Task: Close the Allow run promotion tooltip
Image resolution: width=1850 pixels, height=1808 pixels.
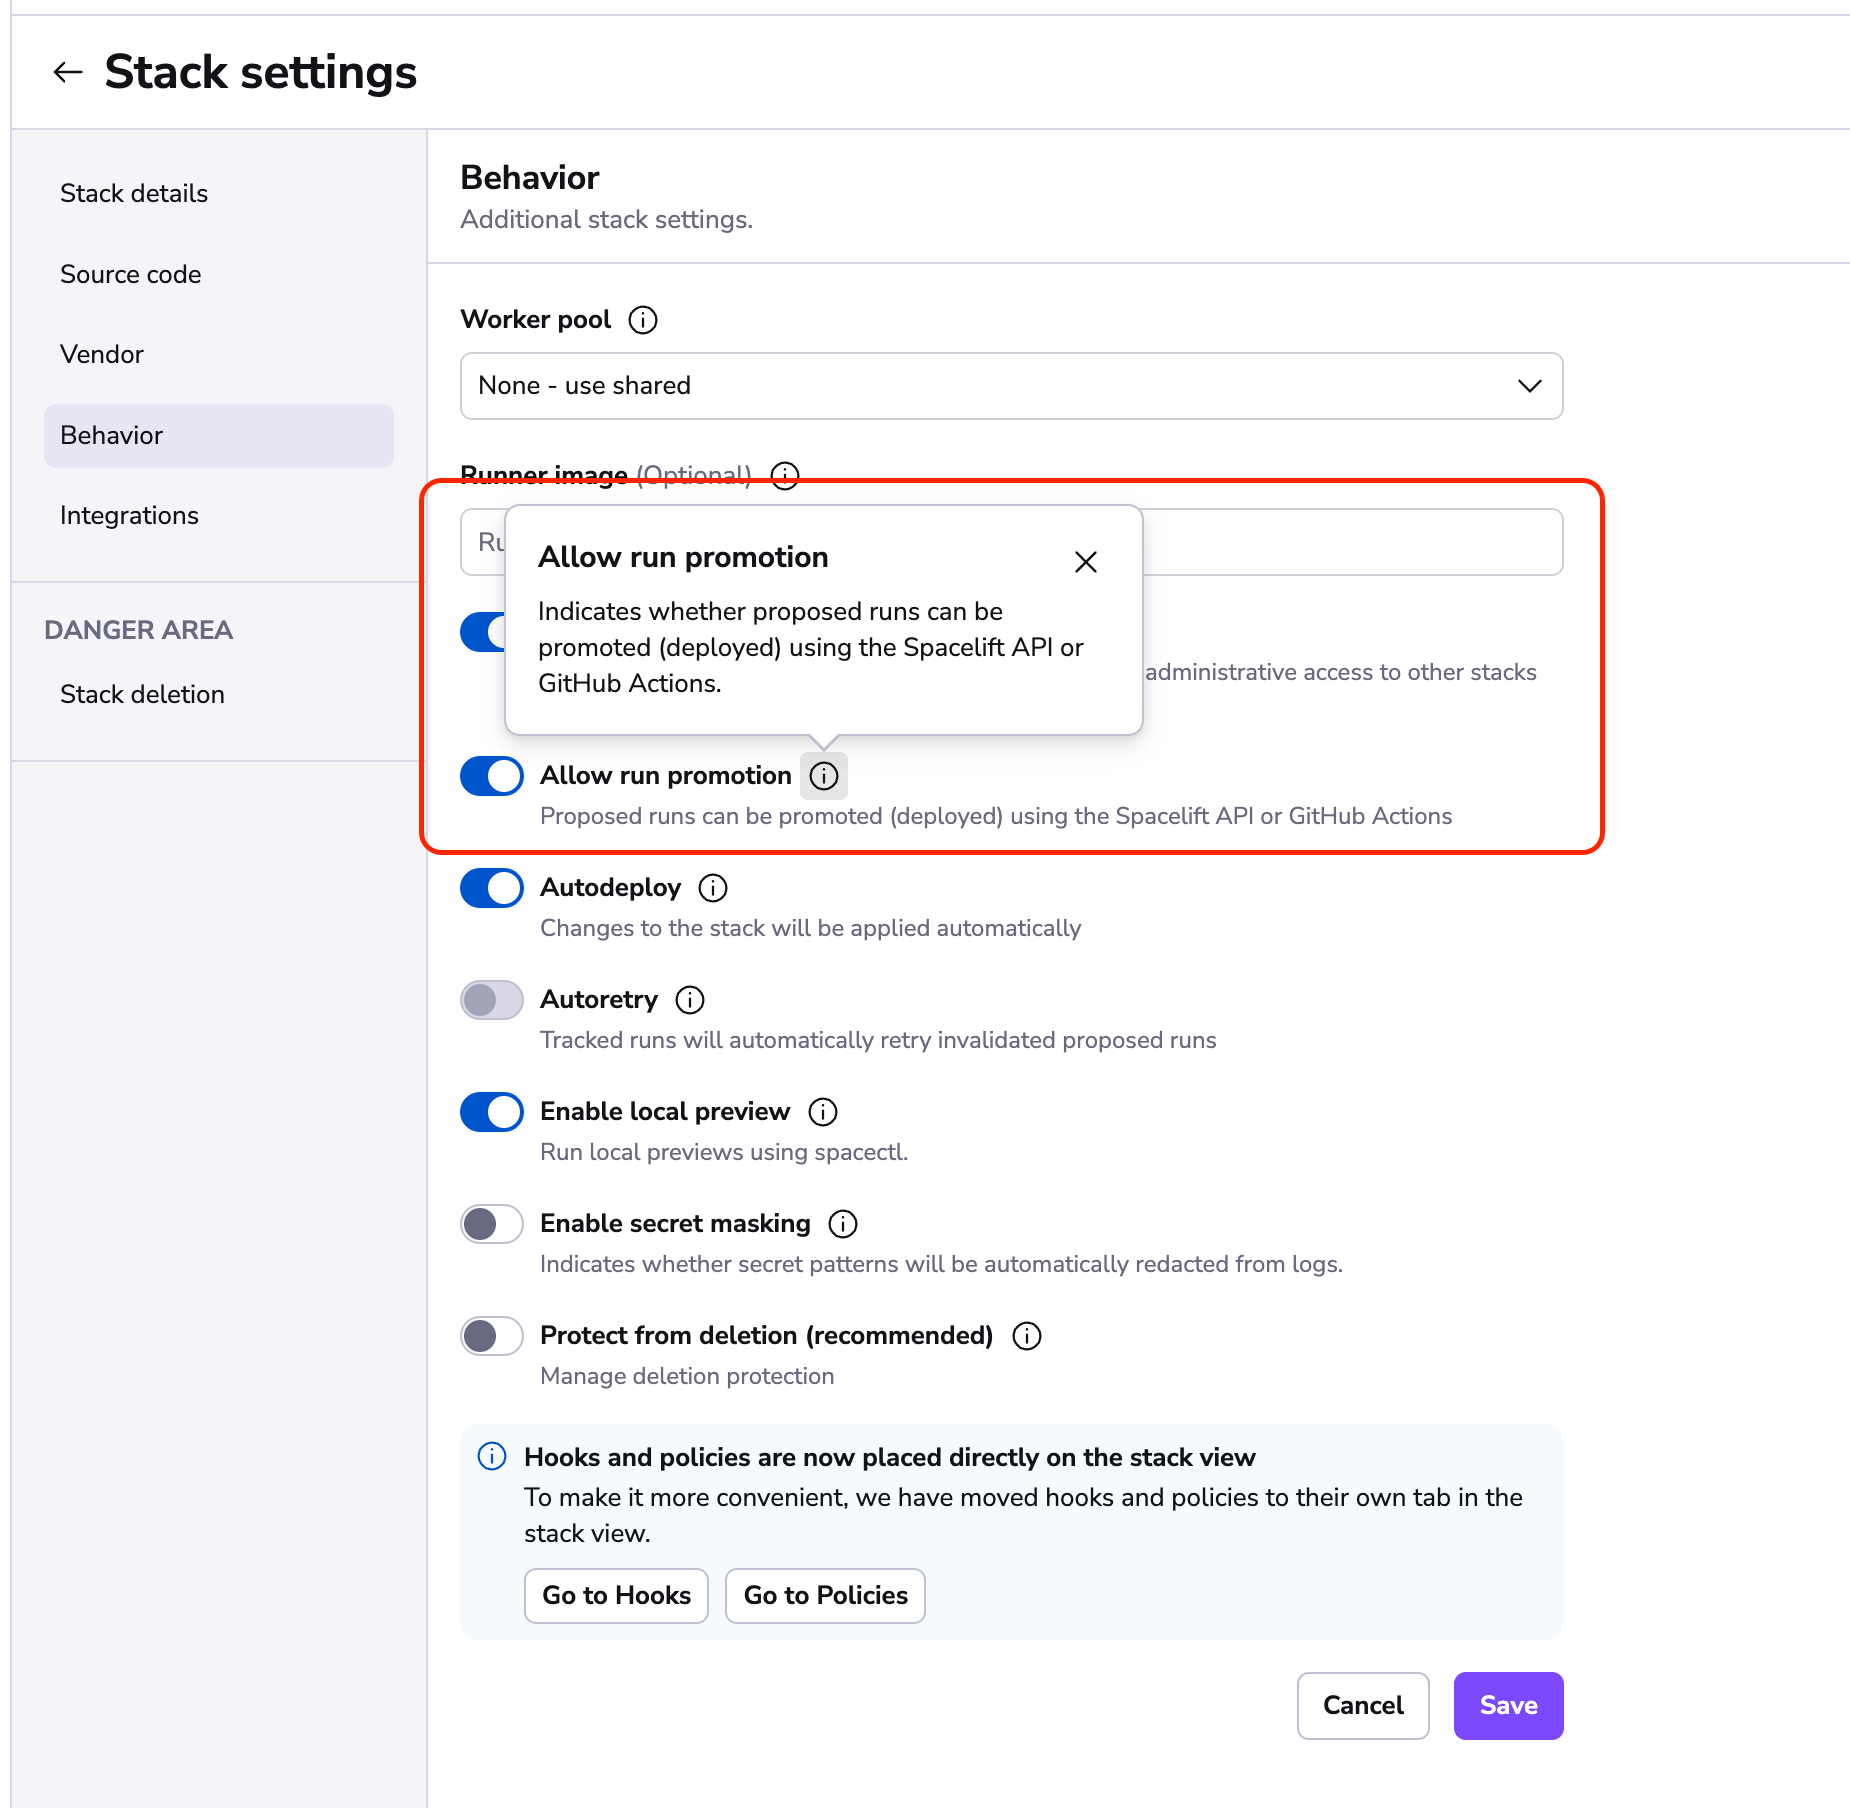Action: tap(1086, 562)
